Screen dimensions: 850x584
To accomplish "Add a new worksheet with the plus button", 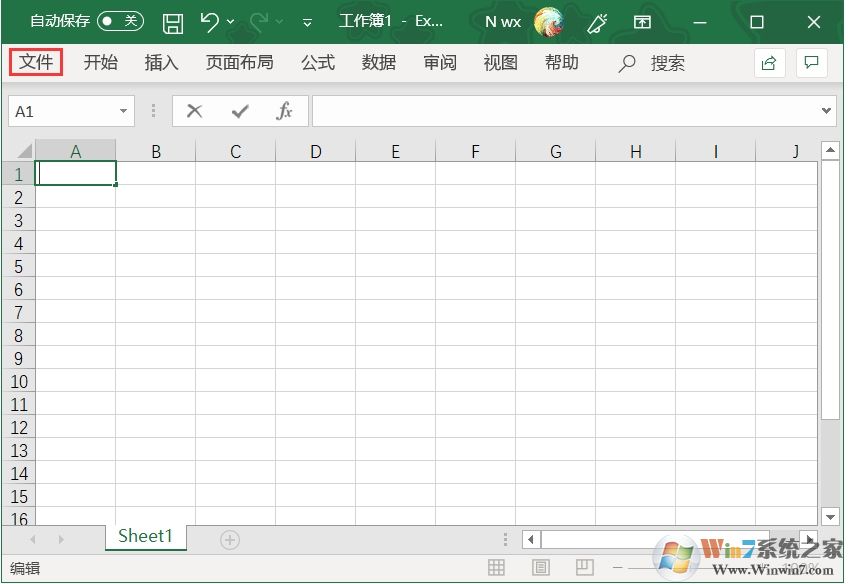I will [x=229, y=538].
